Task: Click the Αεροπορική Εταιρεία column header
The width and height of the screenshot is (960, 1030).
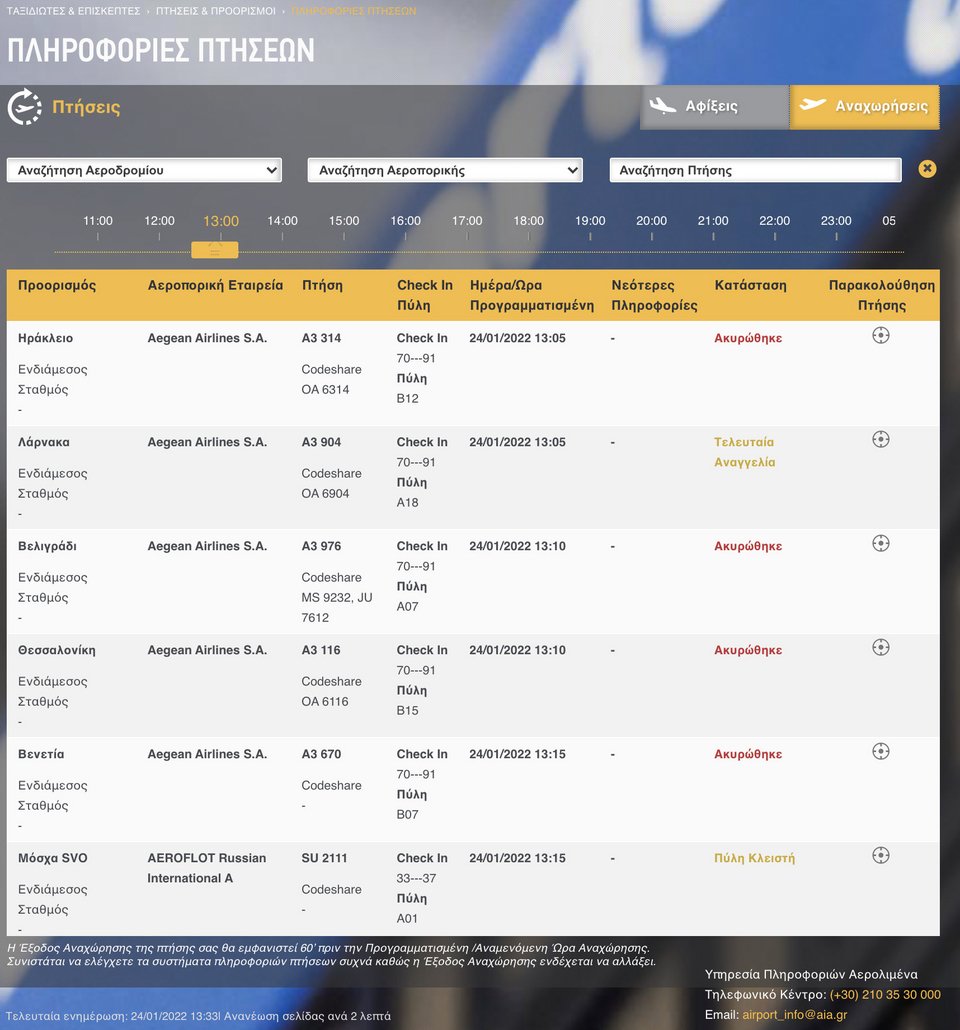Action: tap(216, 285)
